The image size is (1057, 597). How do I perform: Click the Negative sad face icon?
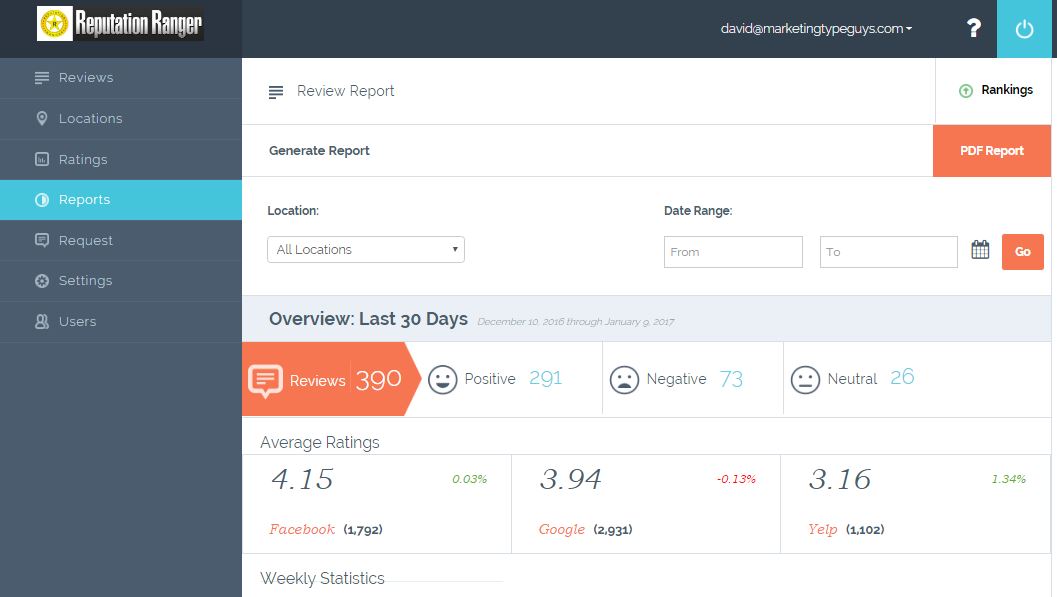tap(624, 380)
